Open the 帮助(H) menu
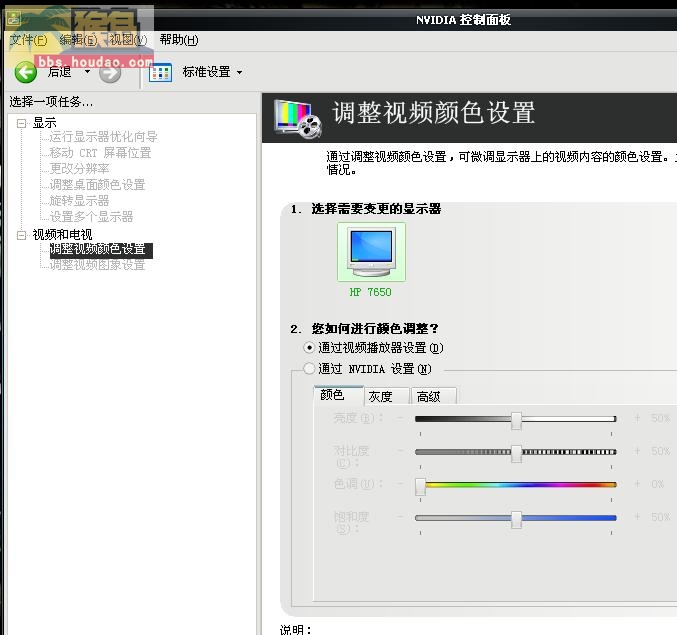Image resolution: width=677 pixels, height=635 pixels. point(179,40)
